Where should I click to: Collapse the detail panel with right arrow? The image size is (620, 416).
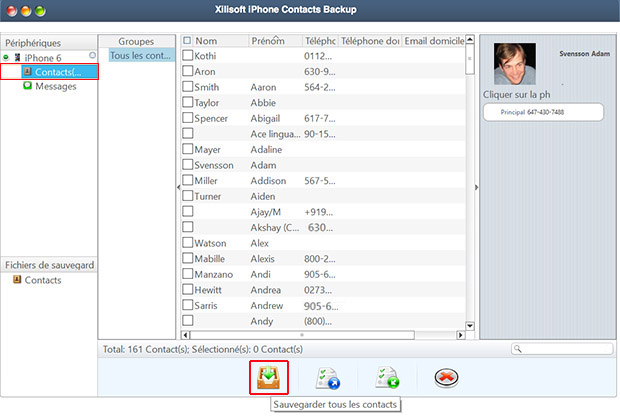point(476,187)
